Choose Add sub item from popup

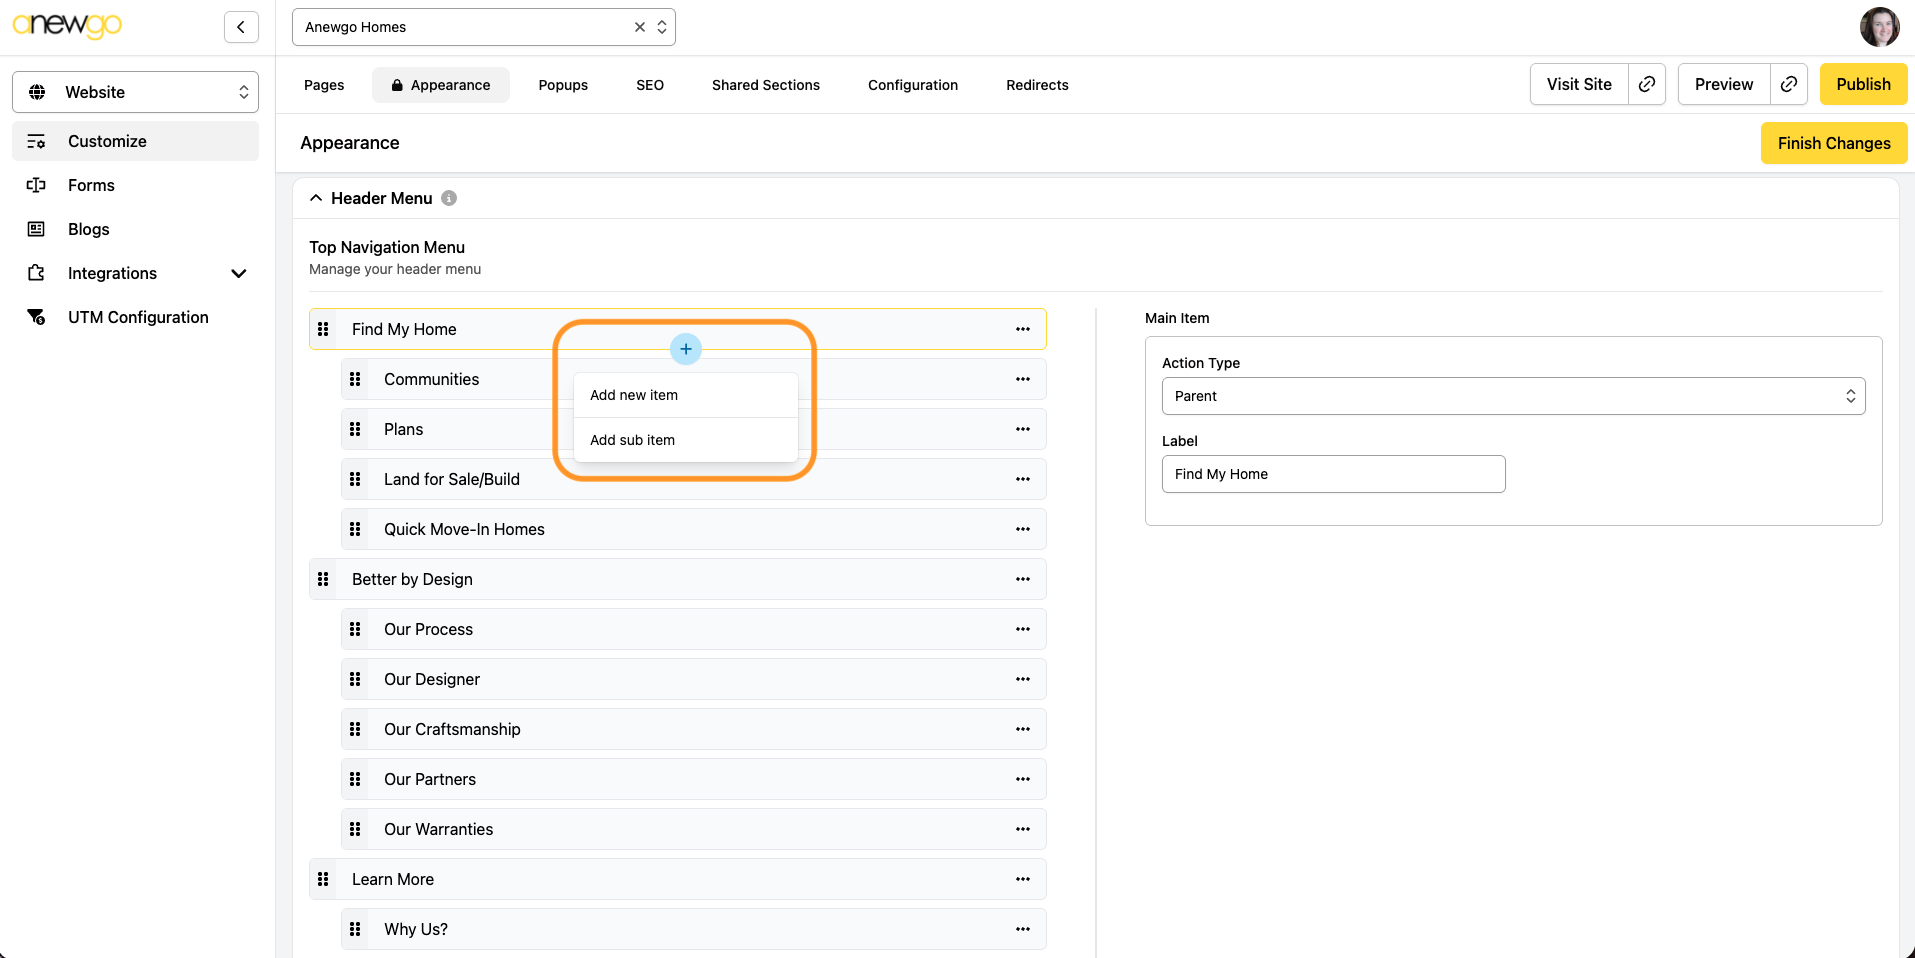632,440
